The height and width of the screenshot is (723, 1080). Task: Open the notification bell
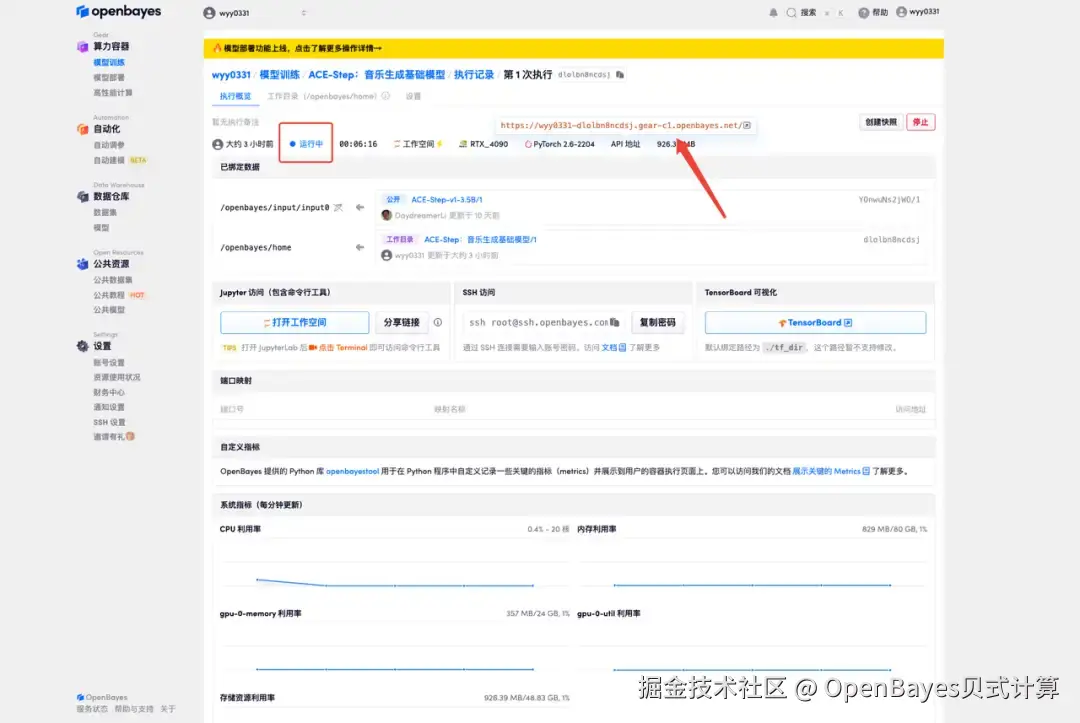pyautogui.click(x=773, y=12)
